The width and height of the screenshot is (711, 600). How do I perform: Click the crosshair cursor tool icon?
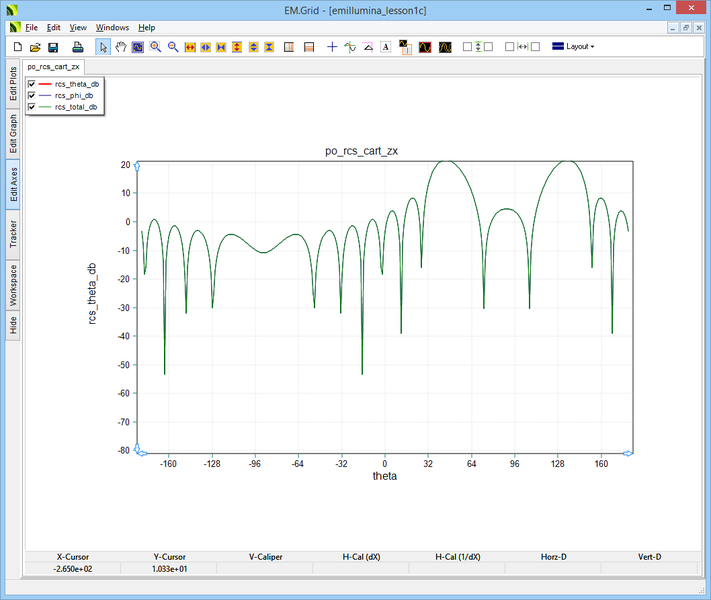(x=332, y=47)
